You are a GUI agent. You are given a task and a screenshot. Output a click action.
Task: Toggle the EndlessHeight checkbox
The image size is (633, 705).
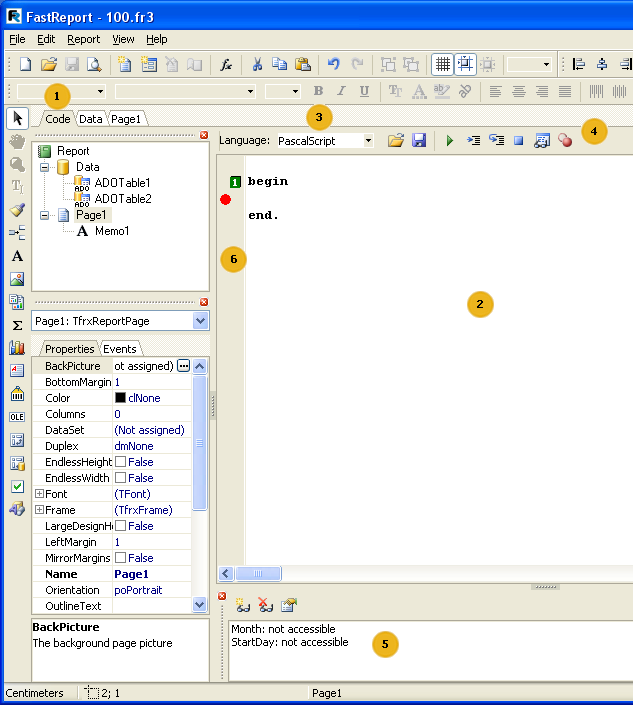tap(121, 462)
